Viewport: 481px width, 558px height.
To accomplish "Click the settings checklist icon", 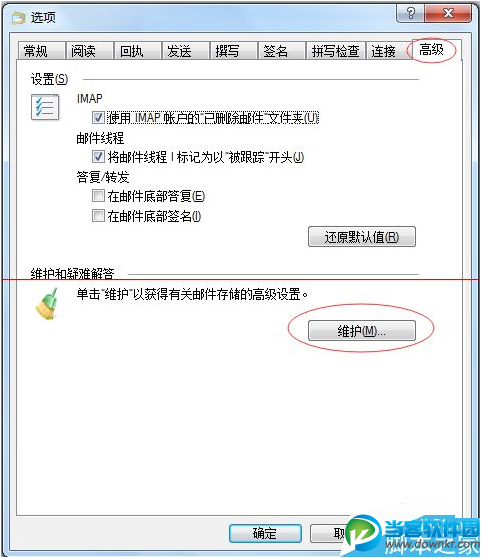I will click(45, 107).
